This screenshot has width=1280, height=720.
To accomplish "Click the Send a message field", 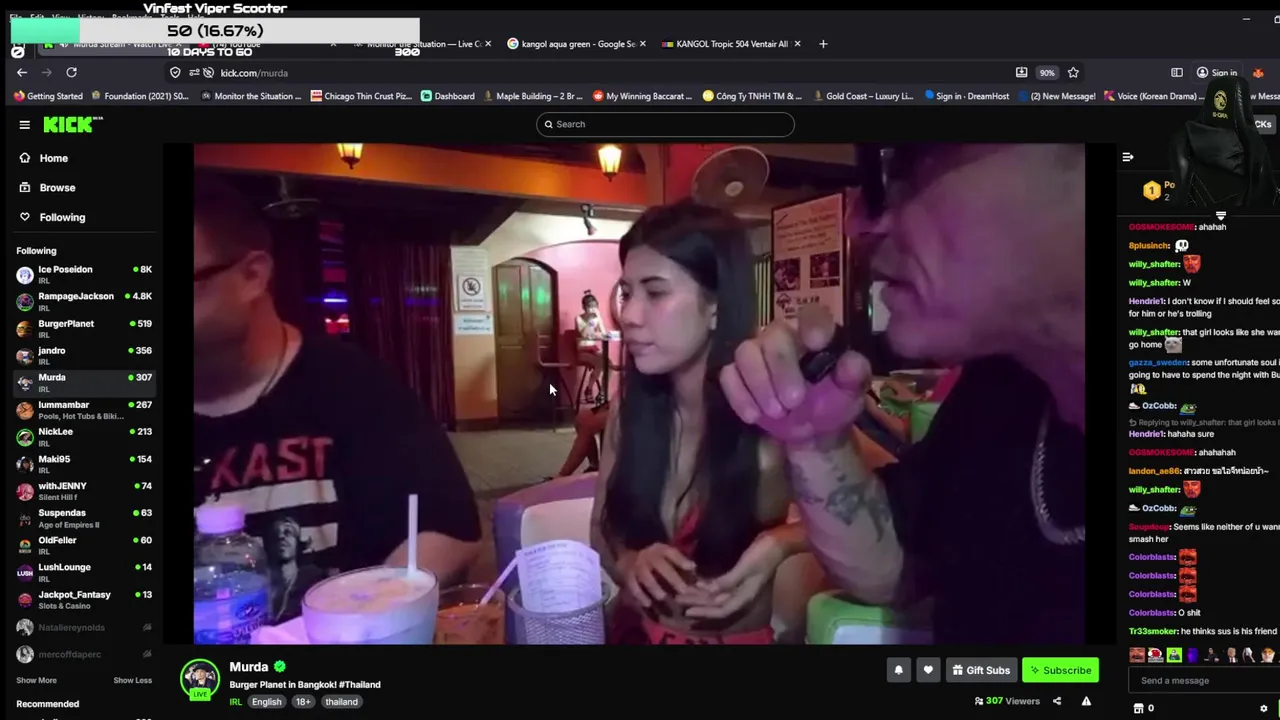I will click(1203, 681).
